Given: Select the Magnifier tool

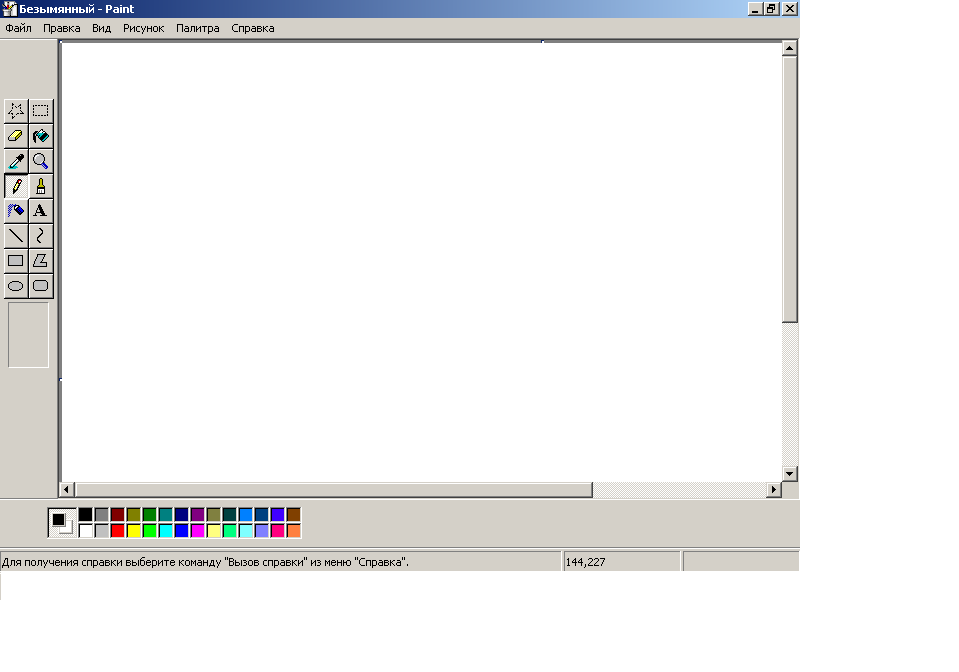Looking at the screenshot, I should coord(41,161).
